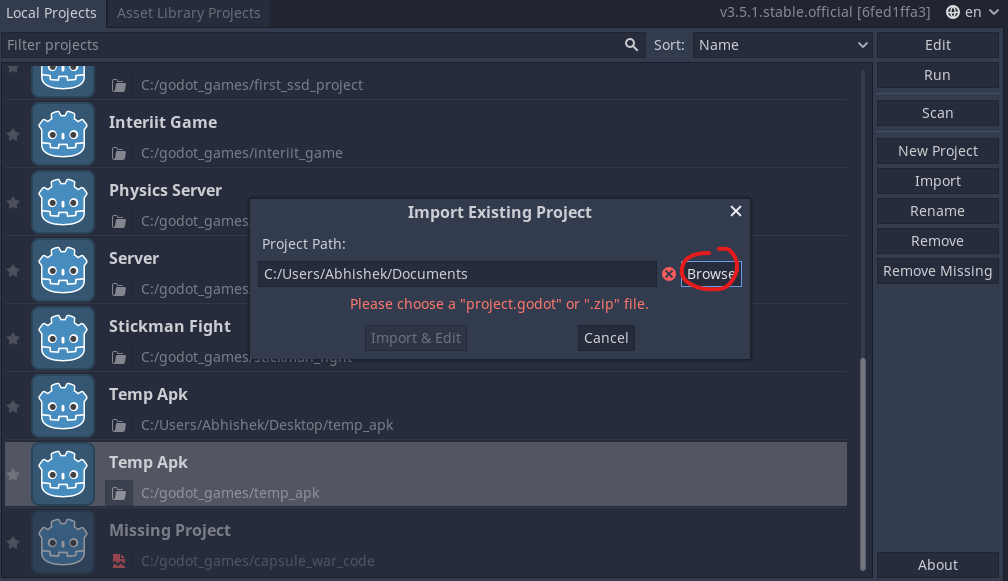The image size is (1008, 581).
Task: Open the About button
Action: pyautogui.click(x=937, y=565)
